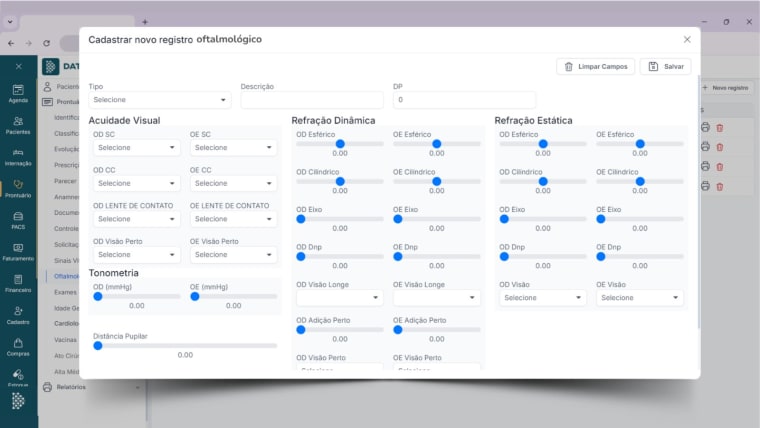Open the PACS sidebar icon
This screenshot has height=428, width=760.
tap(18, 221)
